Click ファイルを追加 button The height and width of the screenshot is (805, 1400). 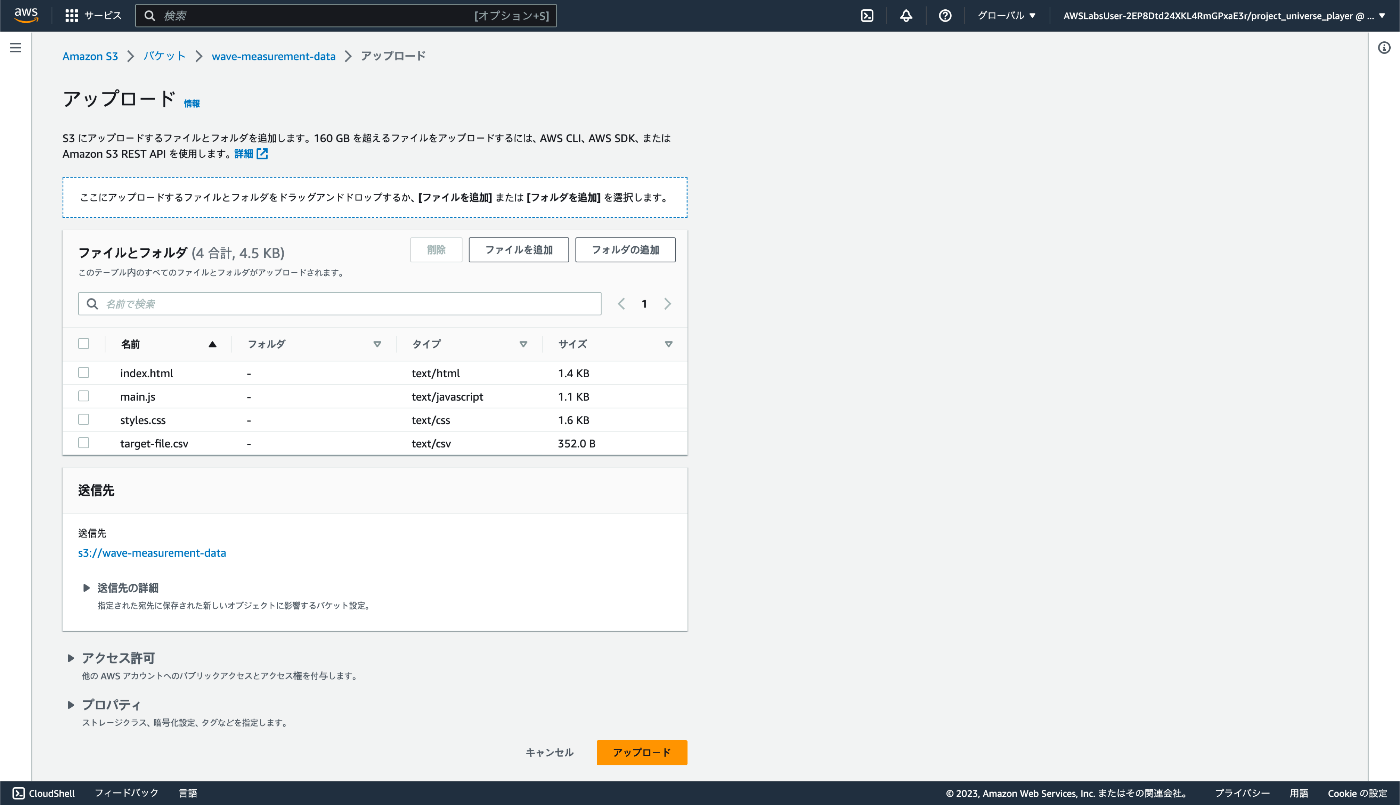pos(519,250)
